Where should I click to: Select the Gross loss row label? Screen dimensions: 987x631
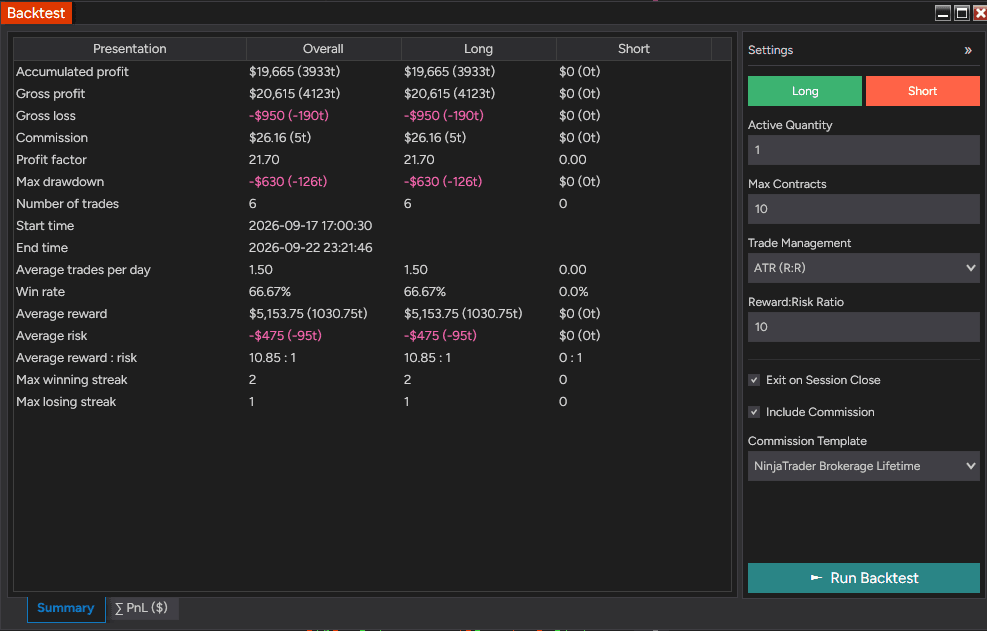46,116
